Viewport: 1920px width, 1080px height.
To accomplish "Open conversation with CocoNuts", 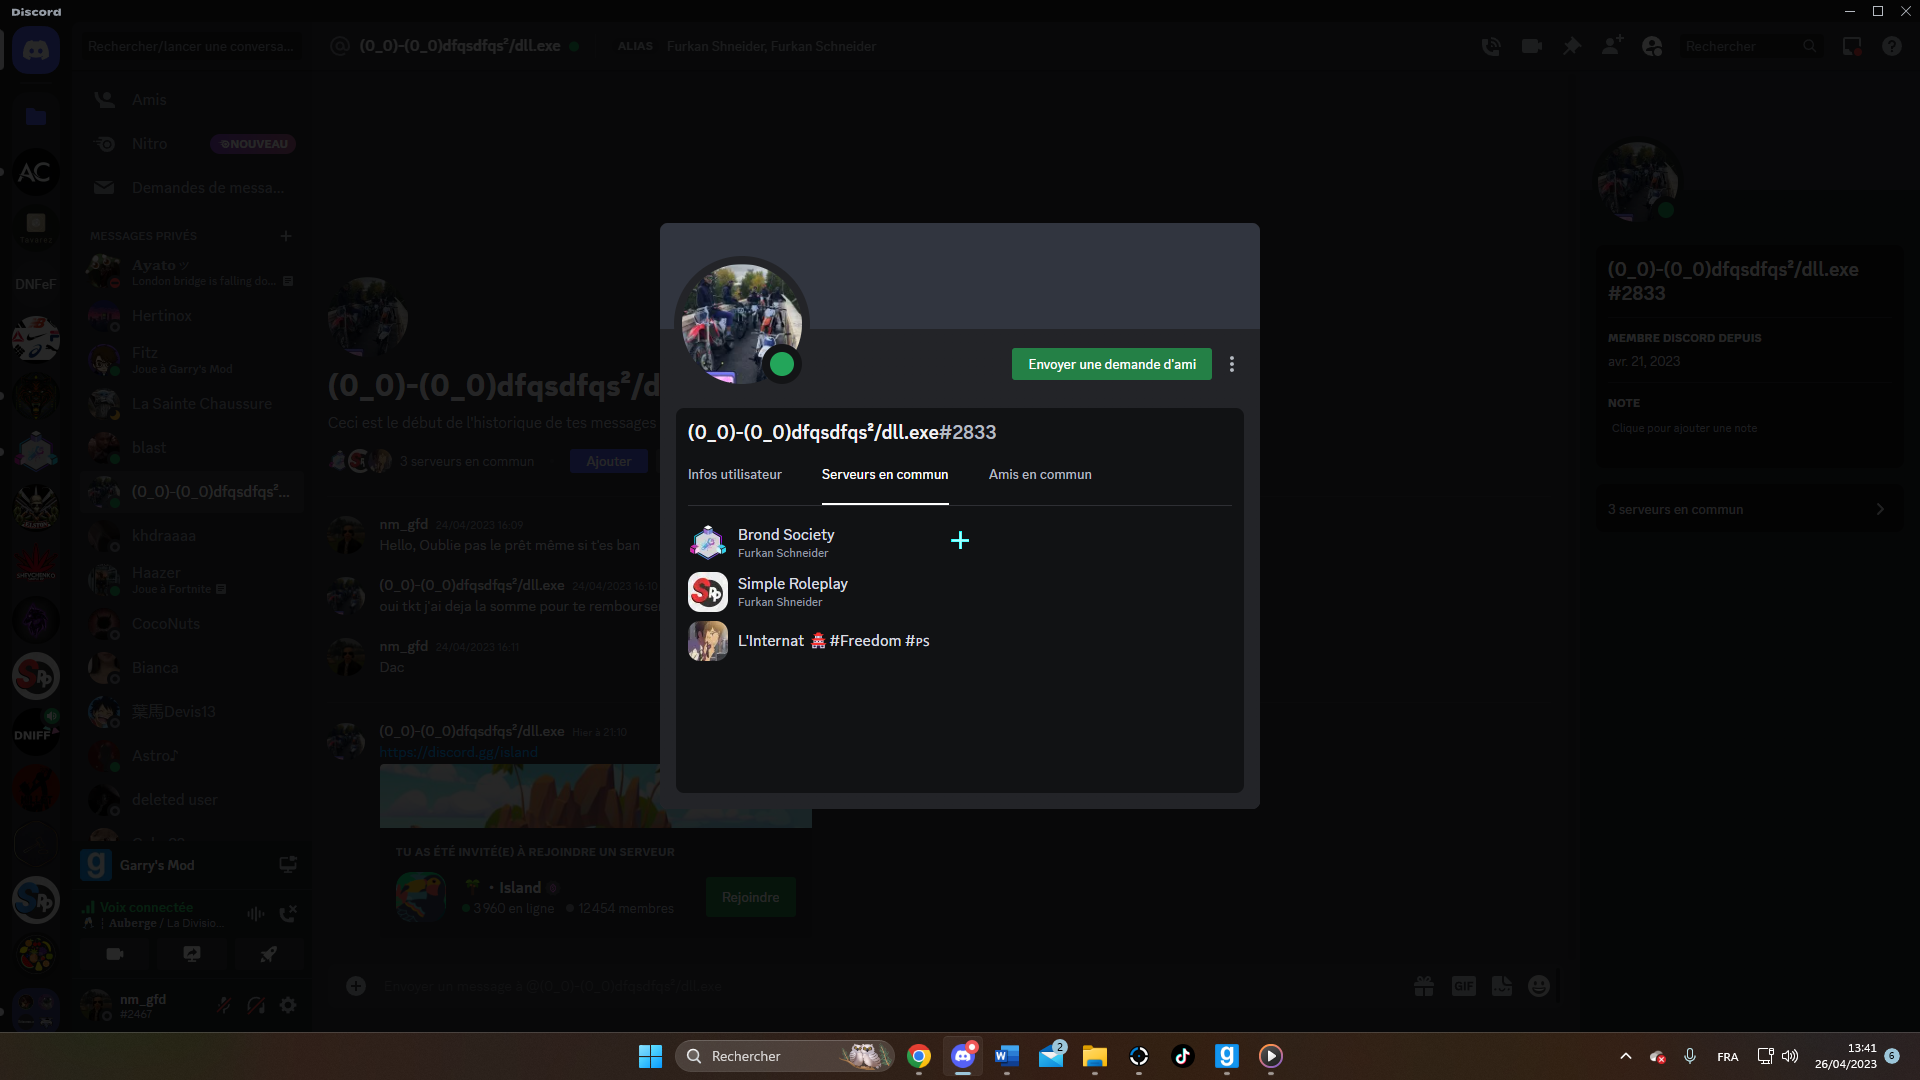I will pyautogui.click(x=192, y=624).
